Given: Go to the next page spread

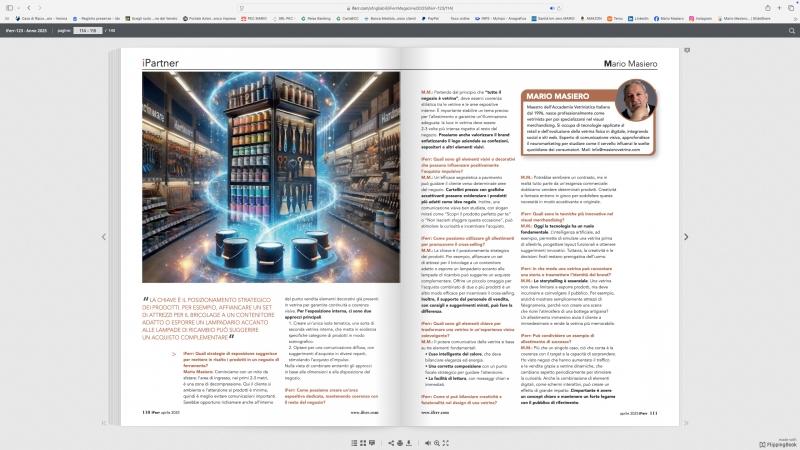Looking at the screenshot, I should (x=686, y=237).
